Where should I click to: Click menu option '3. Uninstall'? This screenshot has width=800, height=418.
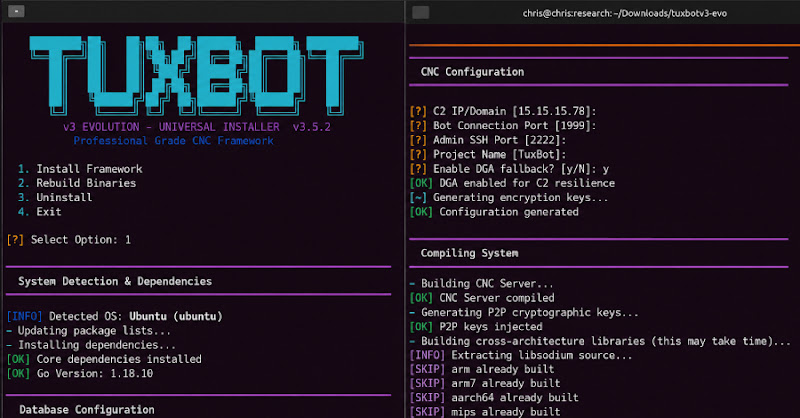click(55, 198)
